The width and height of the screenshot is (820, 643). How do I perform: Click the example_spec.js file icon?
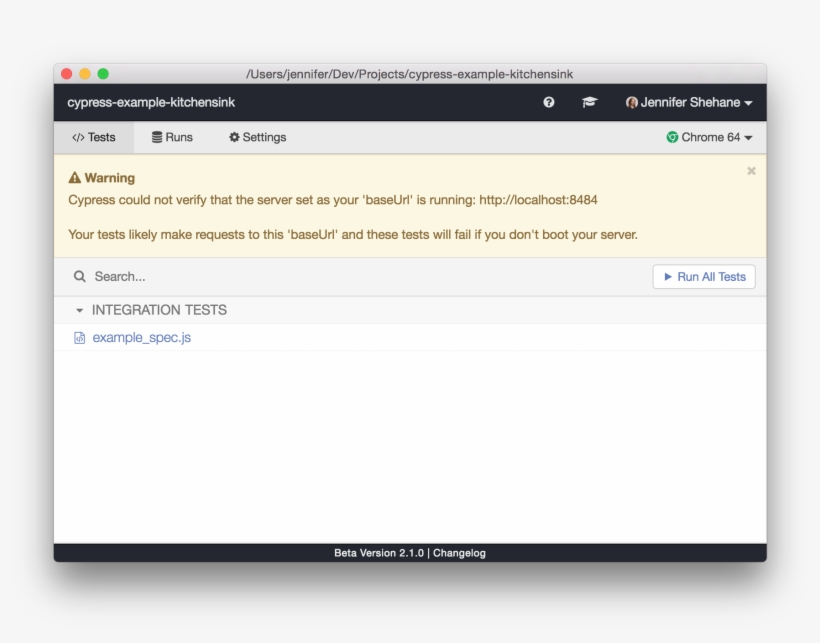point(79,338)
